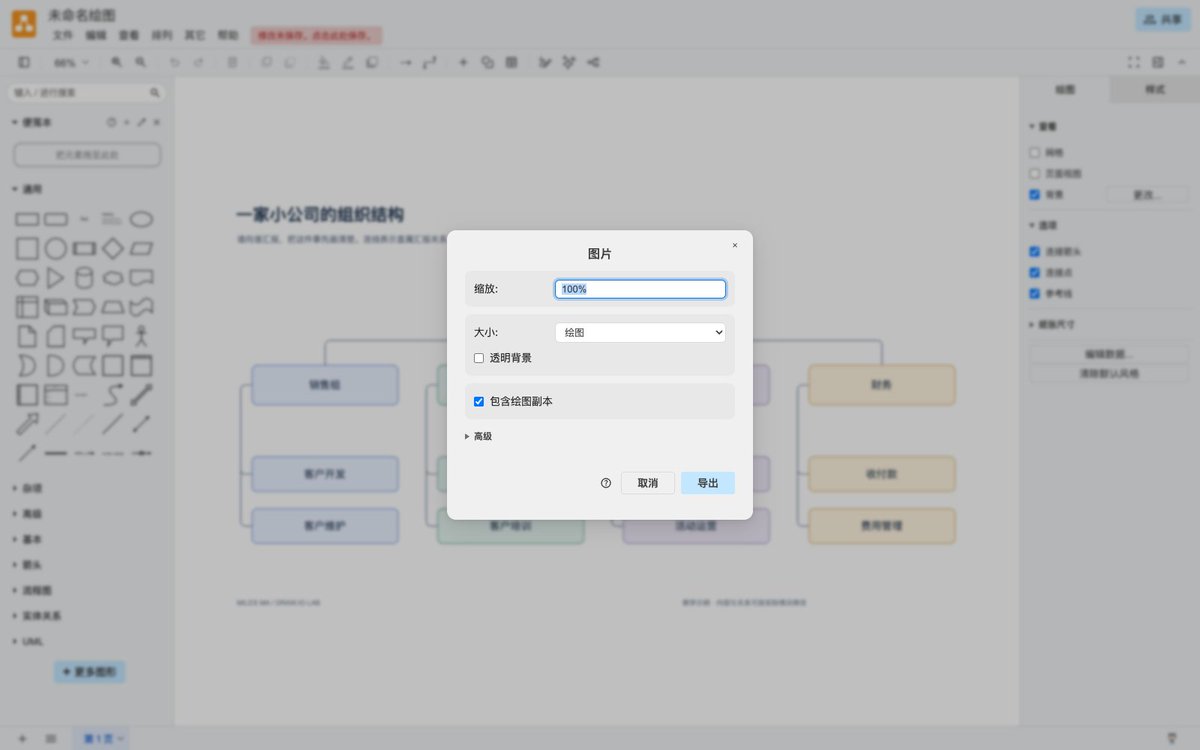Image resolution: width=1200 pixels, height=750 pixels.
Task: Click the 更多图形 button
Action: (x=90, y=672)
